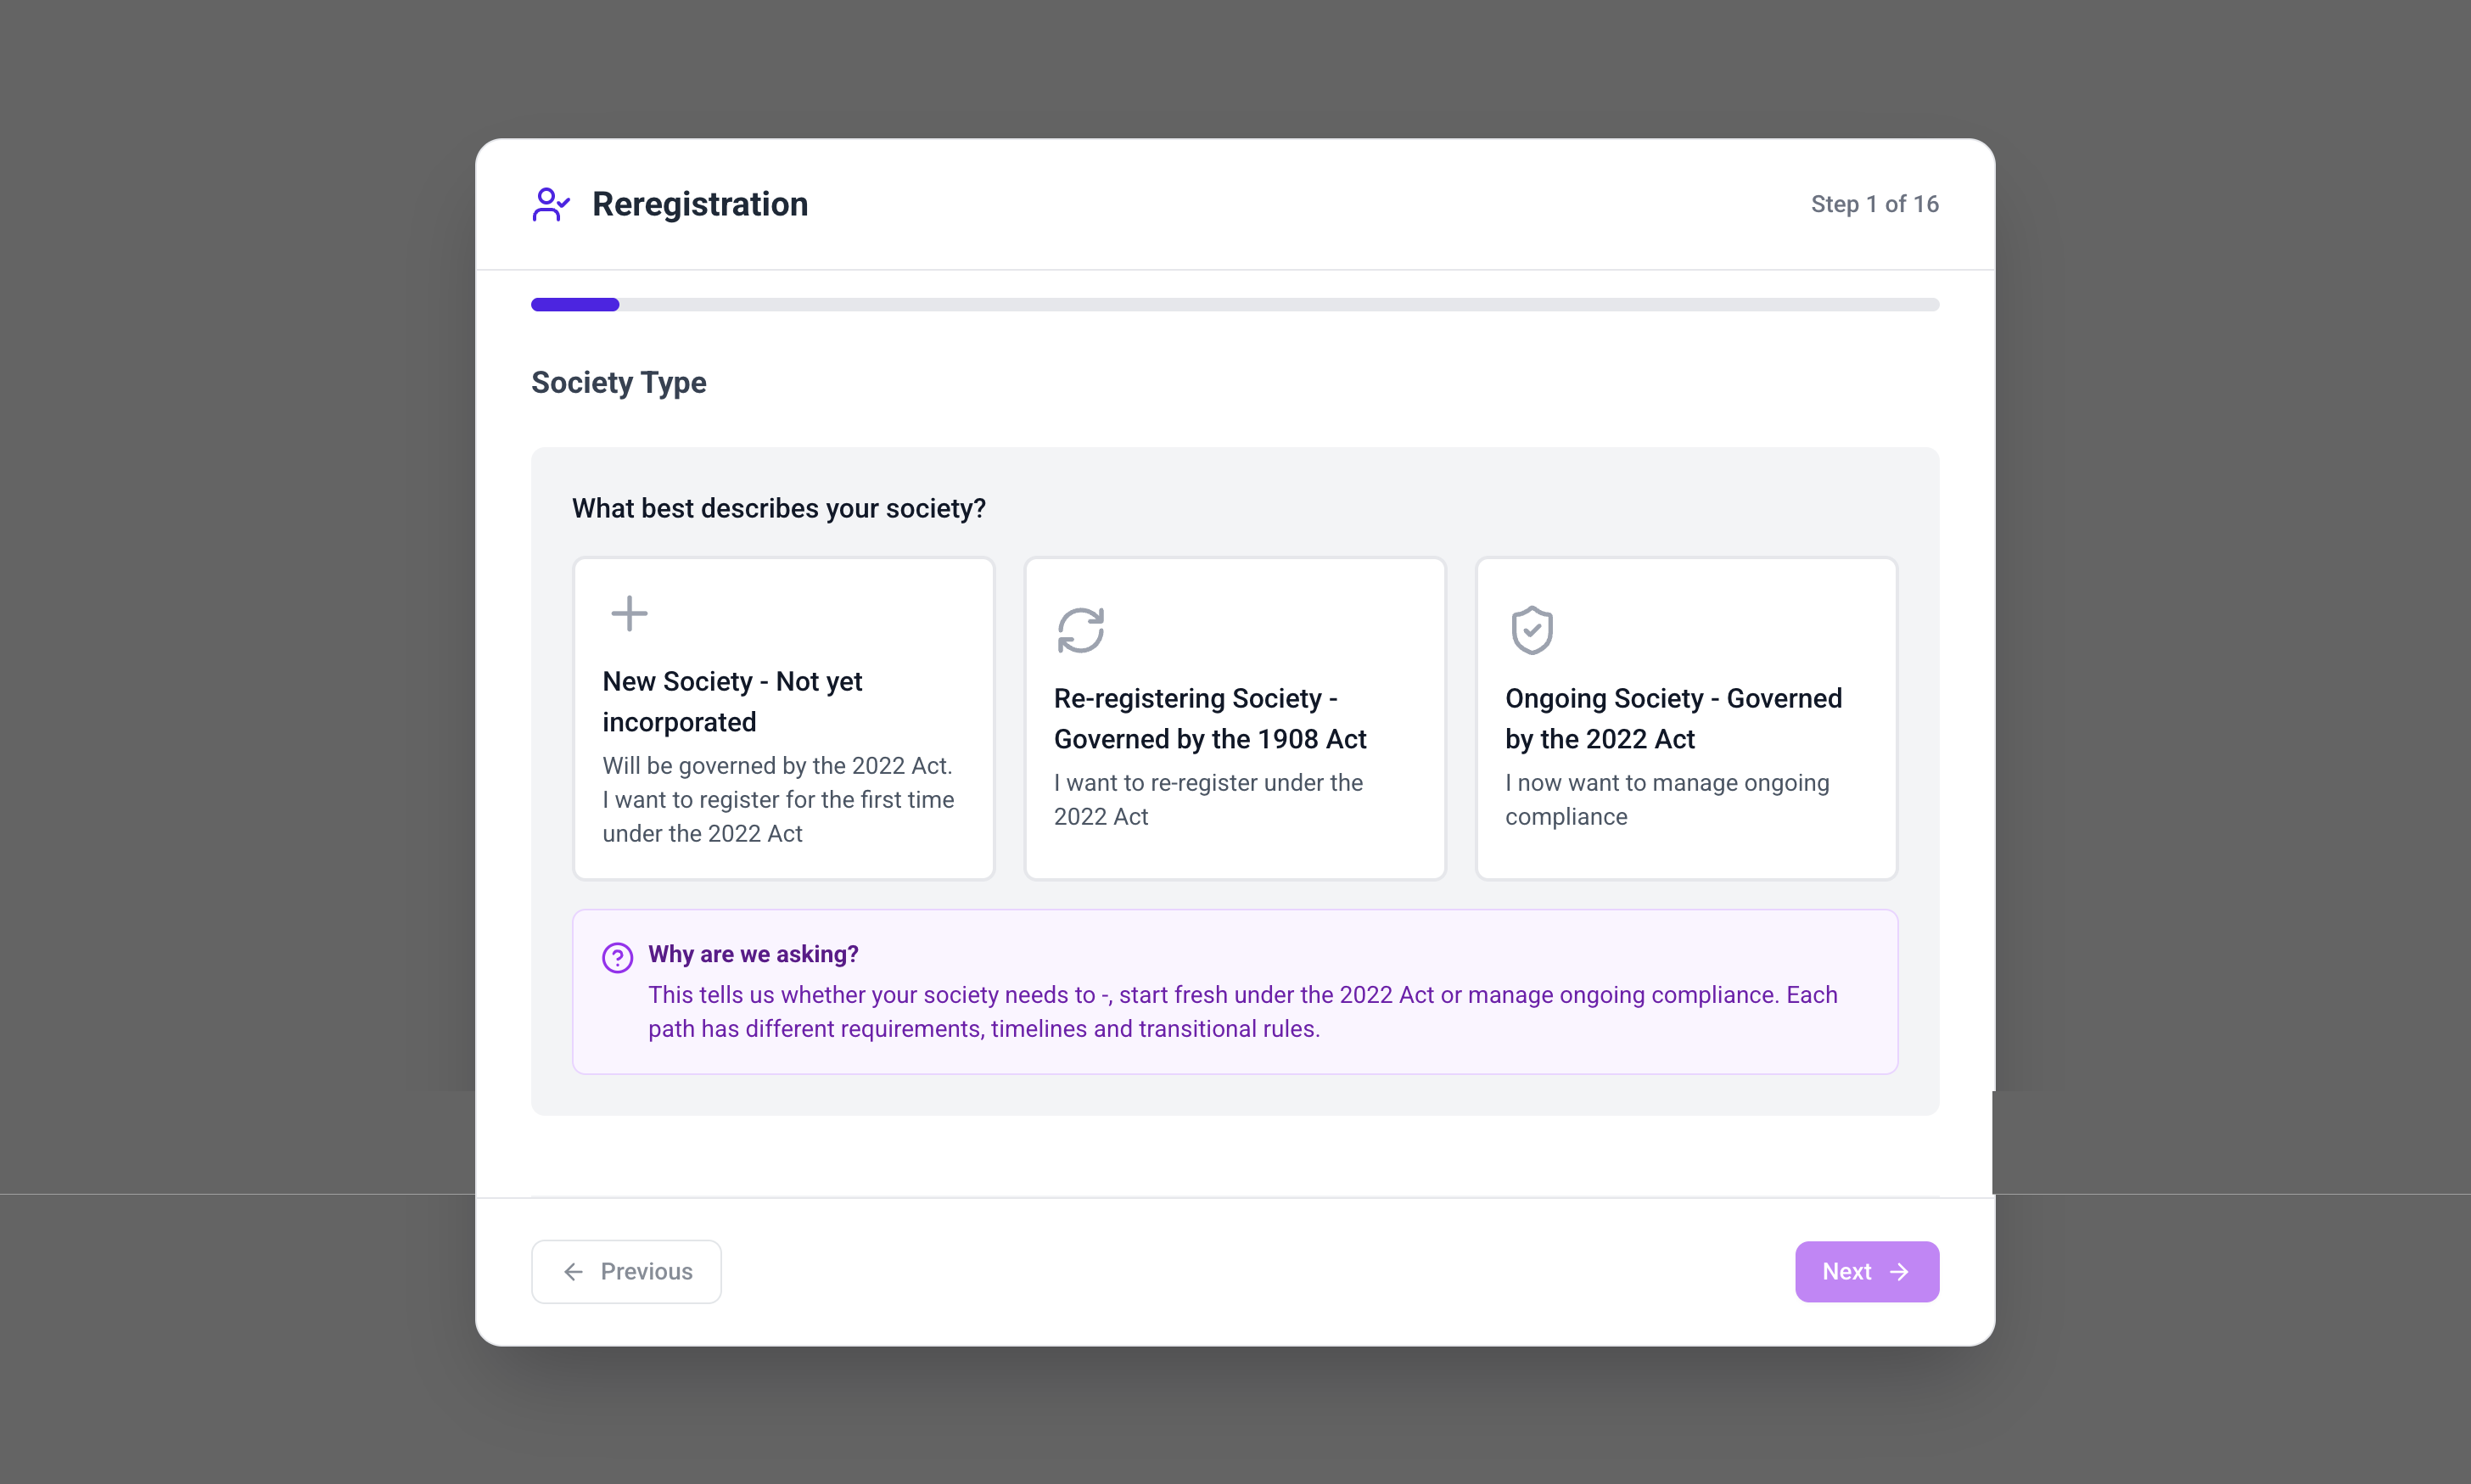2471x1484 pixels.
Task: Pick "Ongoing Society - Governed by the 2022 Act"
Action: (x=1685, y=718)
